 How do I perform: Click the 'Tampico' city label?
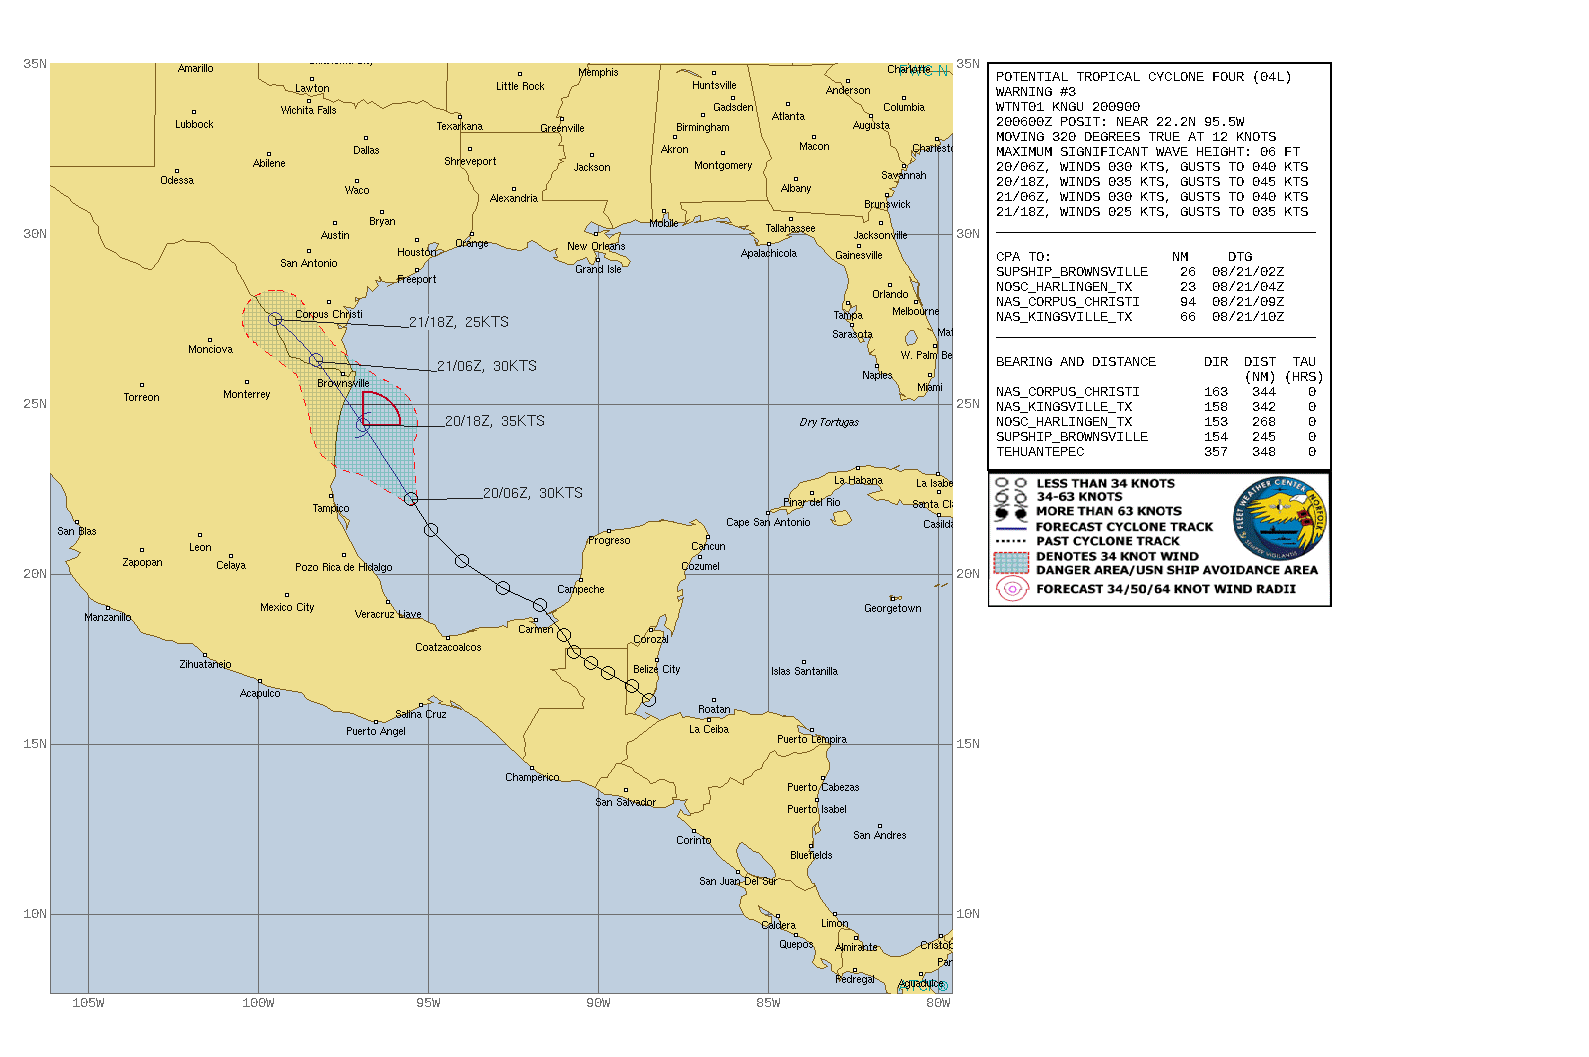click(x=331, y=508)
